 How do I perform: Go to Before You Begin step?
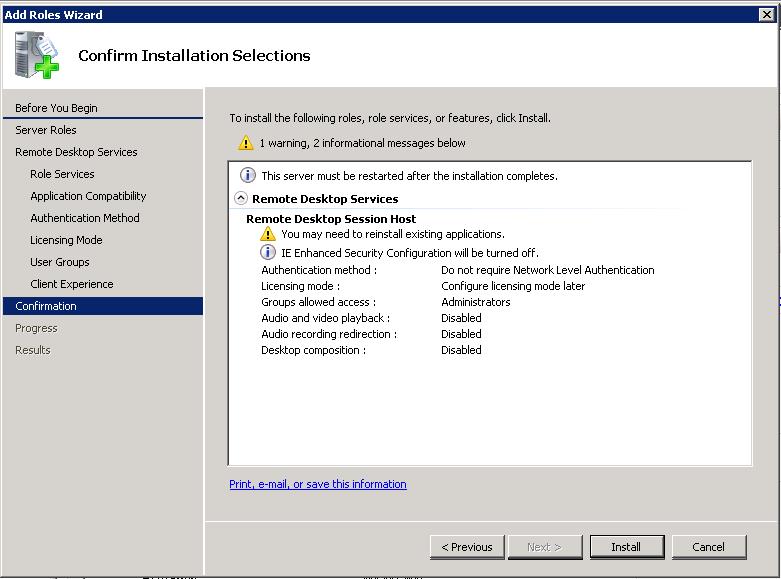point(56,108)
